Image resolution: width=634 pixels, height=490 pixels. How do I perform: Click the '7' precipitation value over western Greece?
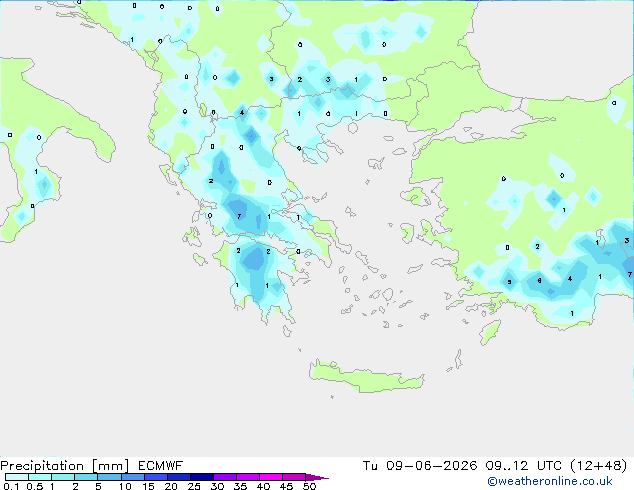(239, 216)
